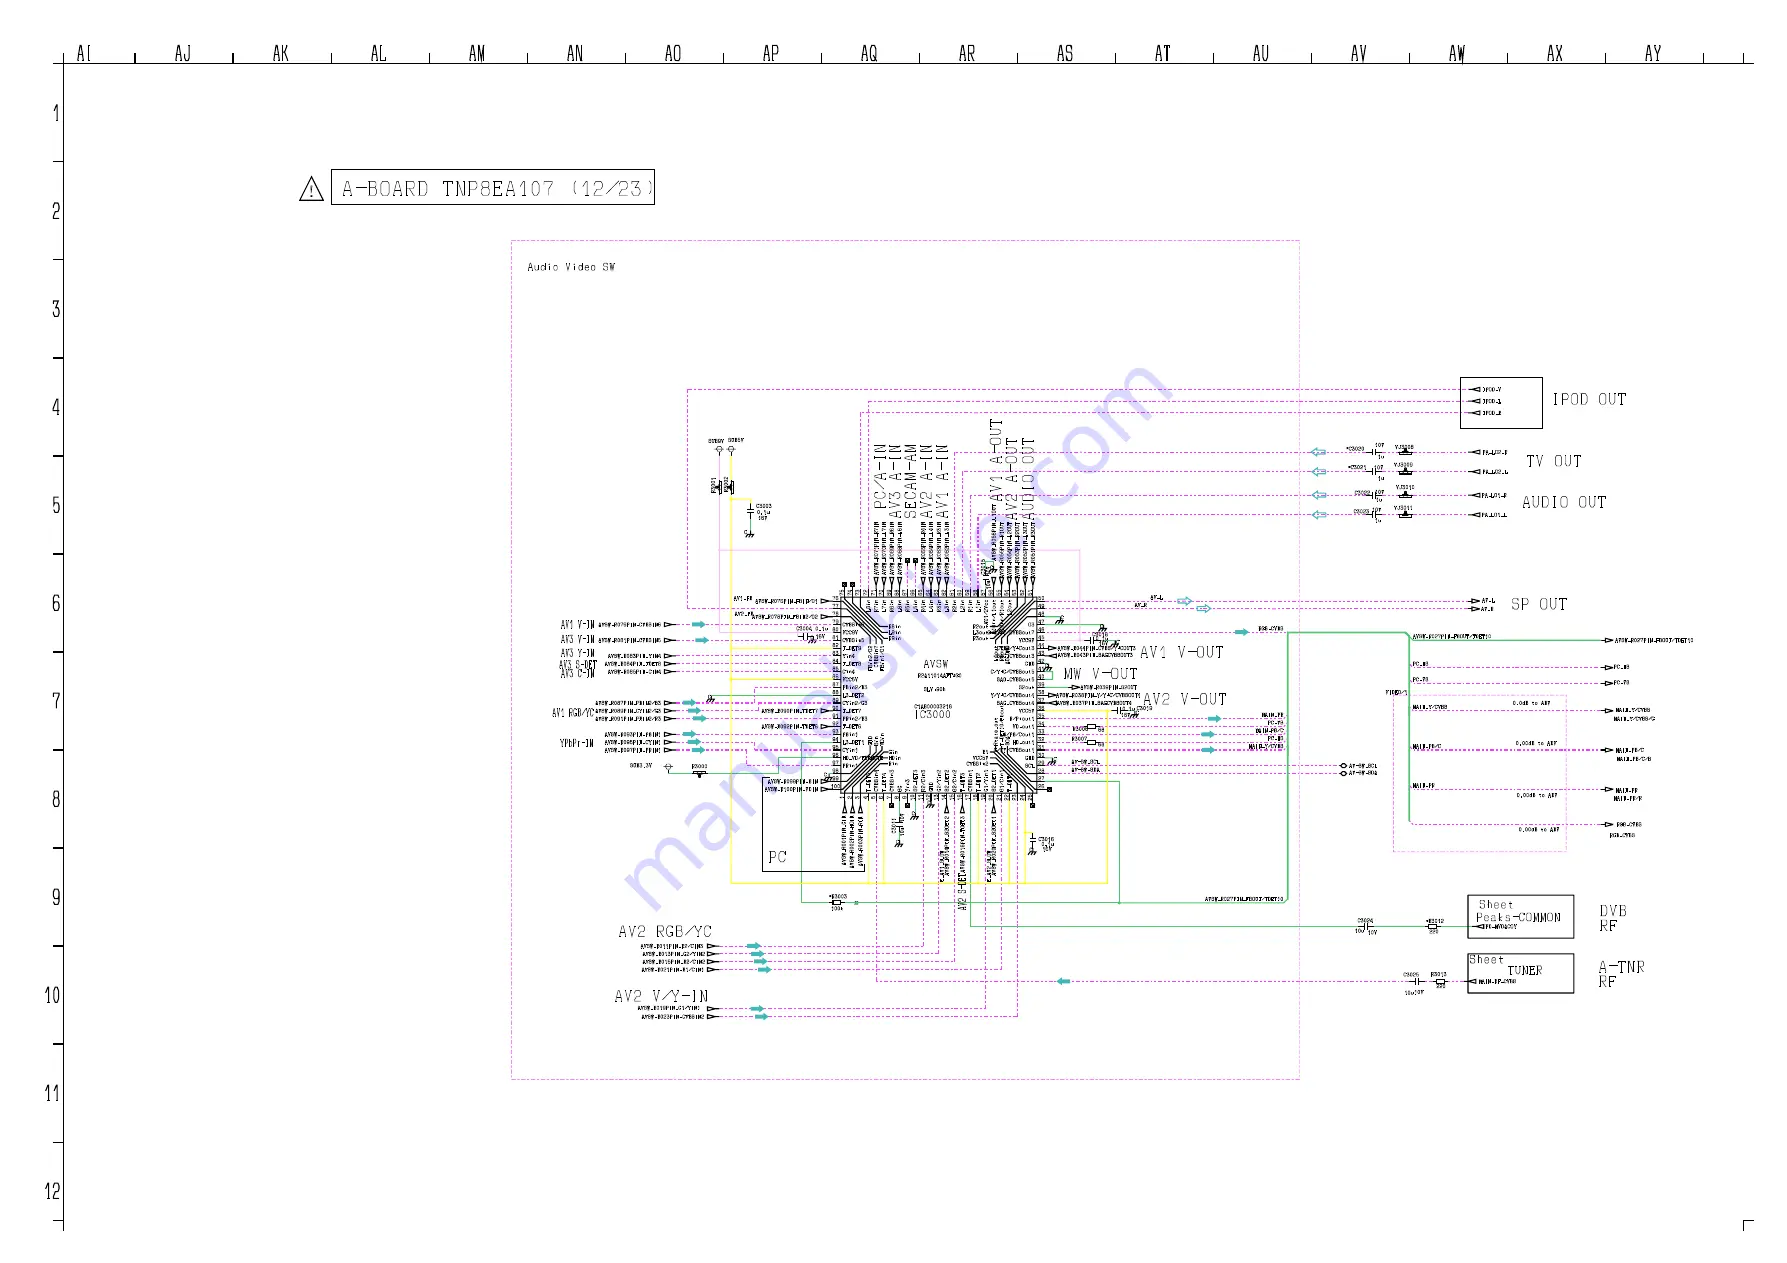Click the 'AM' column header

pos(477,53)
